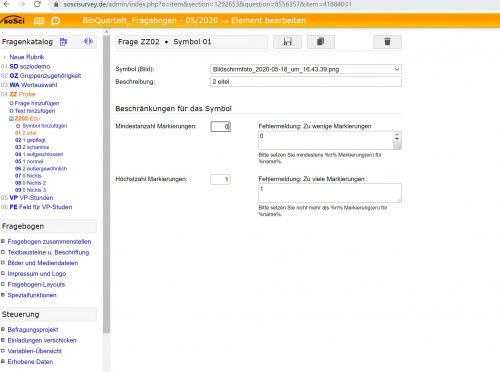Select symbol 09 '0 Nichts 3'
500x372 pixels.
pos(30,190)
